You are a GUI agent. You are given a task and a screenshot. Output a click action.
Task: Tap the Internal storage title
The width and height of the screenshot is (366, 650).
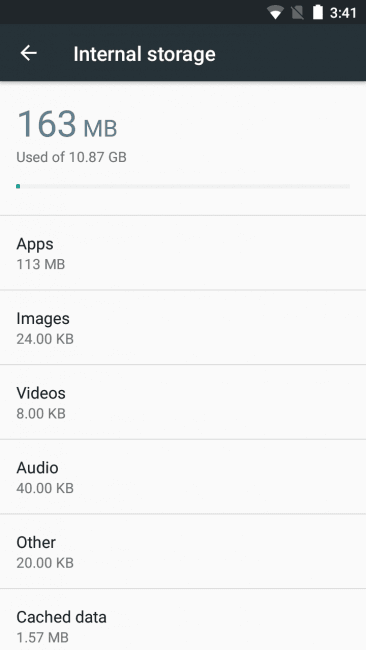144,54
